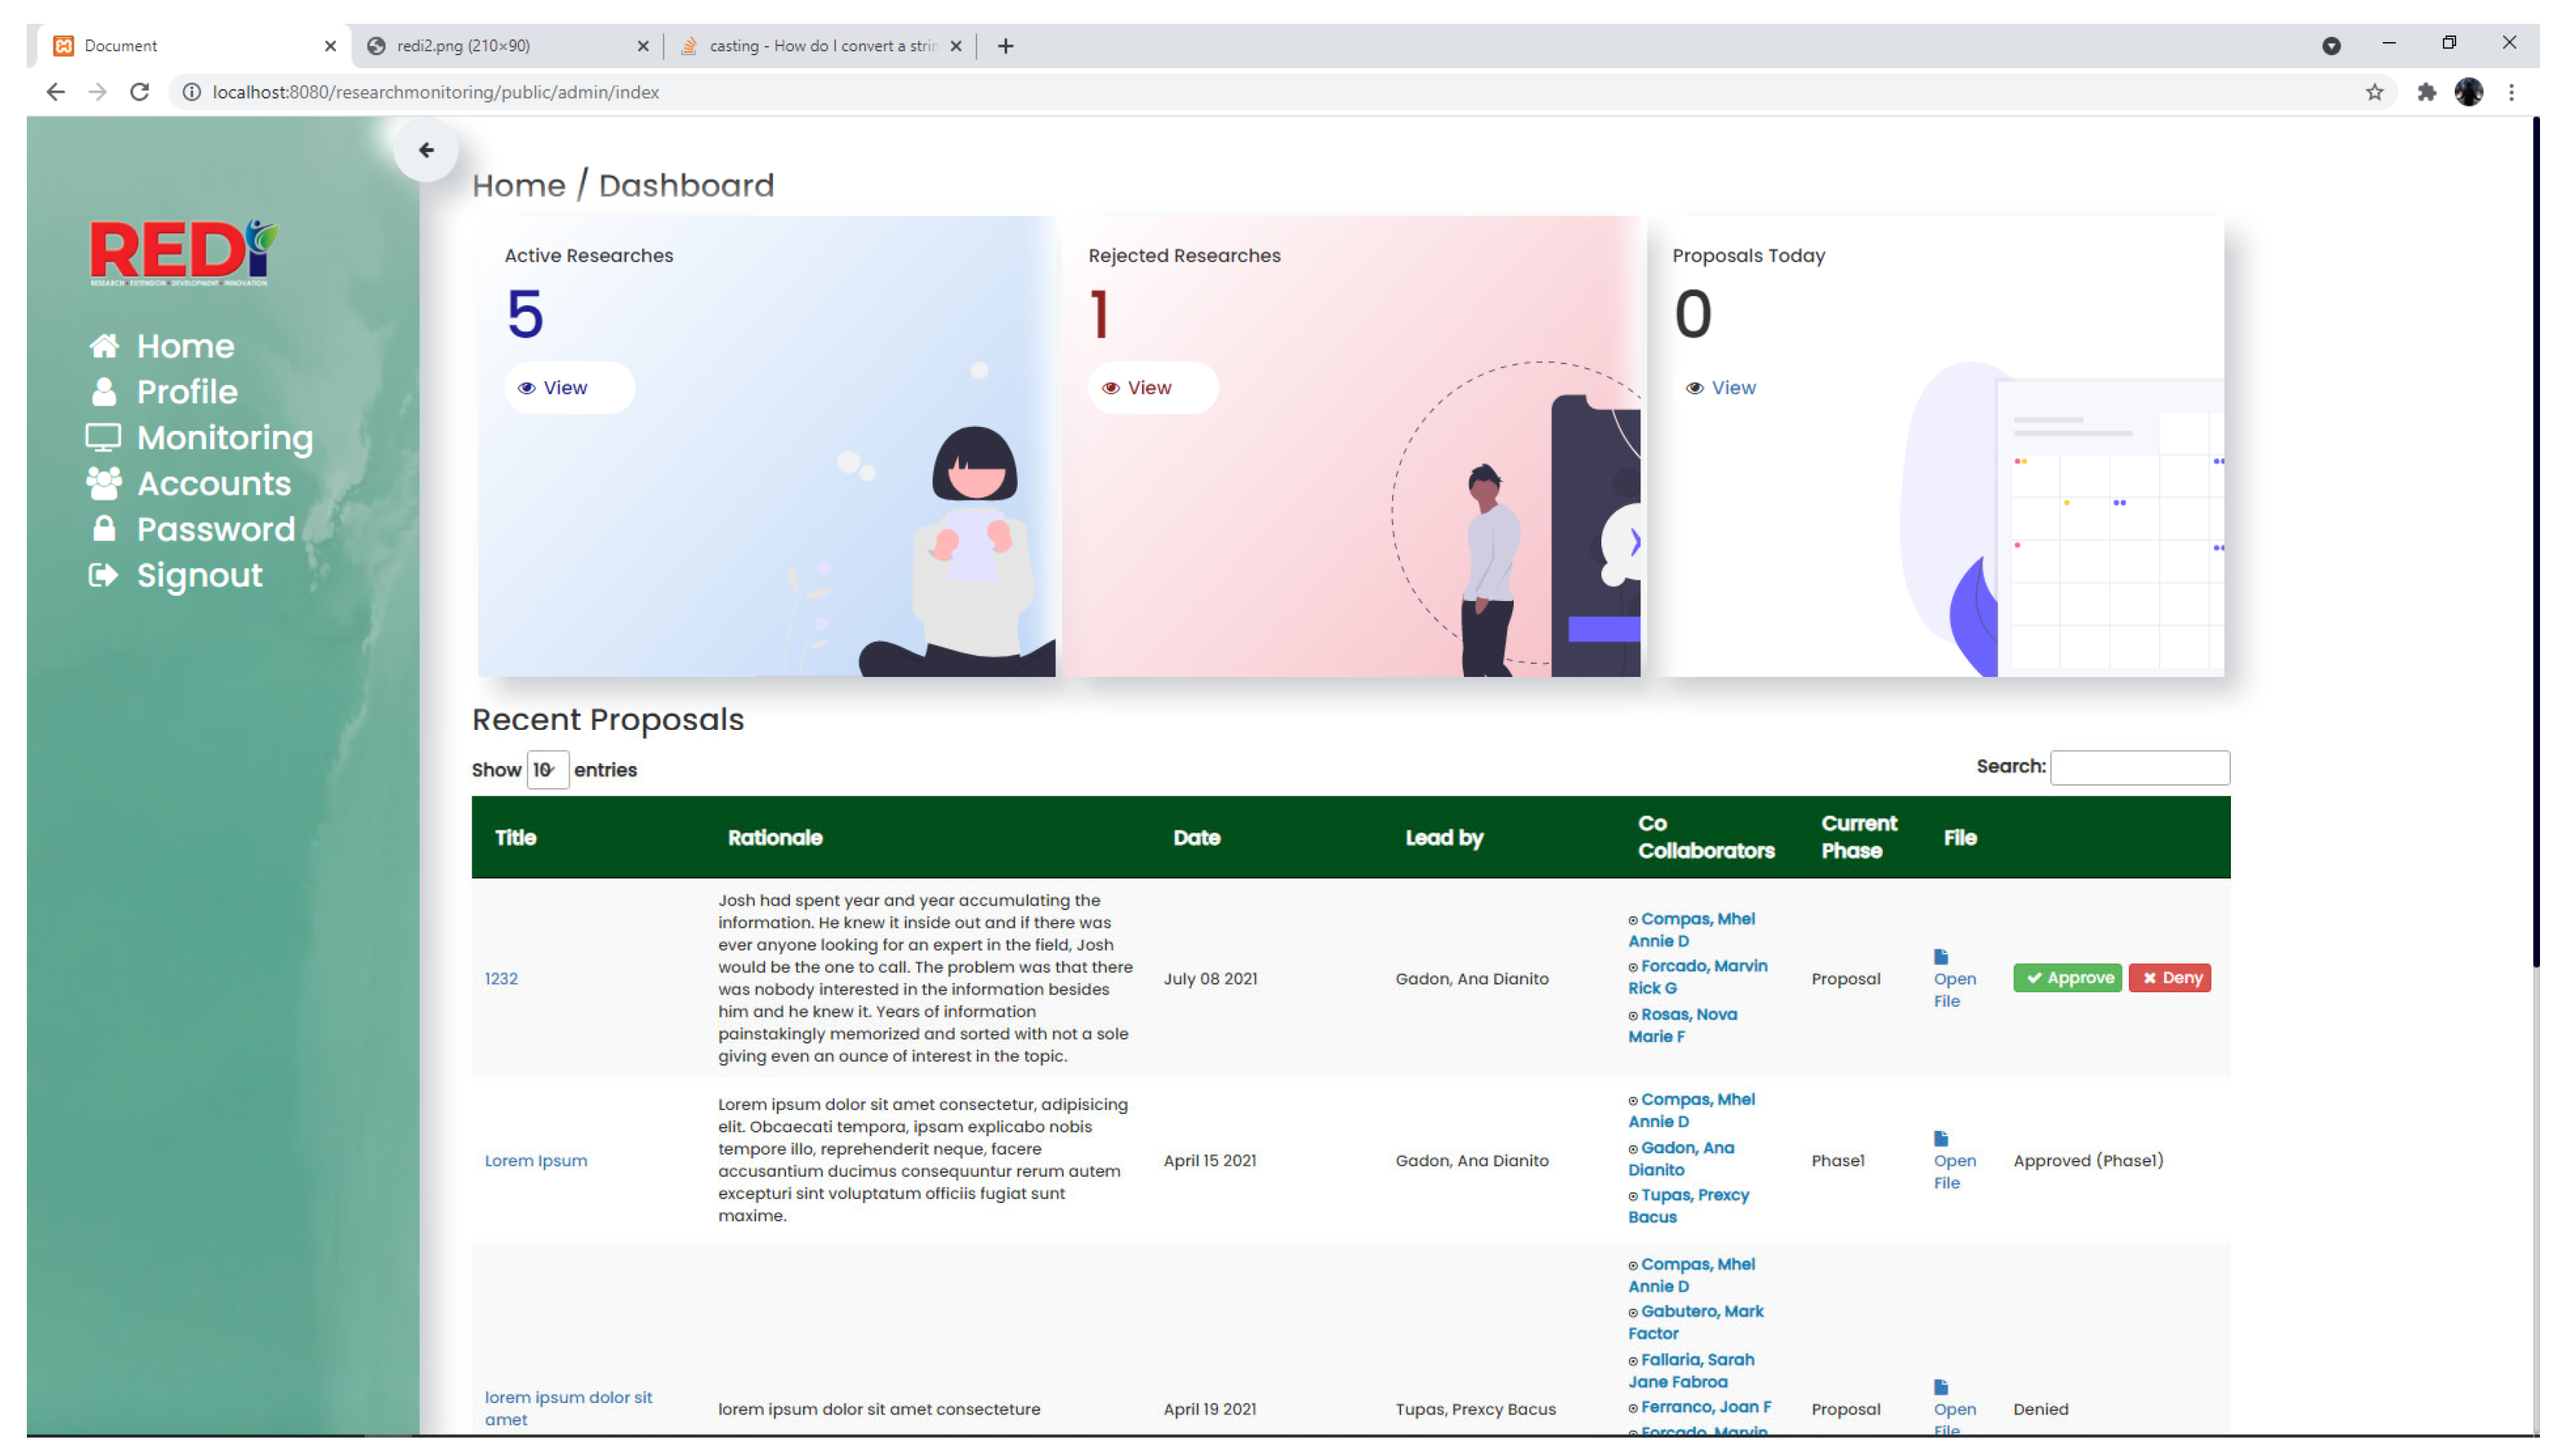Deny the 1232 proposal
The width and height of the screenshot is (2563, 1456).
[x=2169, y=978]
